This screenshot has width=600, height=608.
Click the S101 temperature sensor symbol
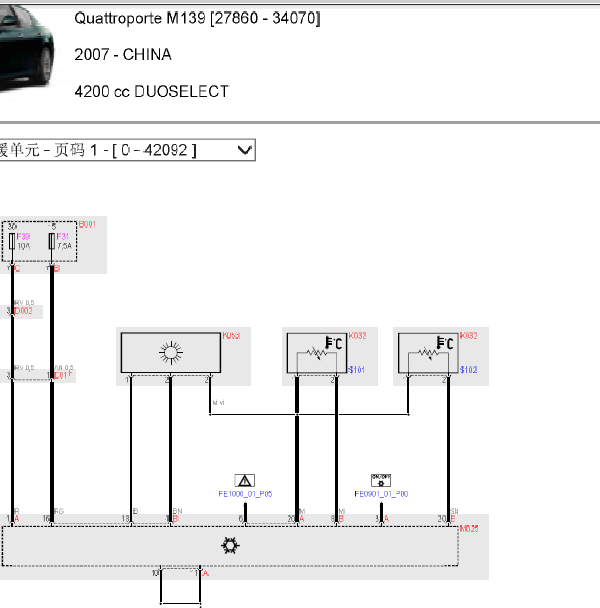[x=316, y=353]
